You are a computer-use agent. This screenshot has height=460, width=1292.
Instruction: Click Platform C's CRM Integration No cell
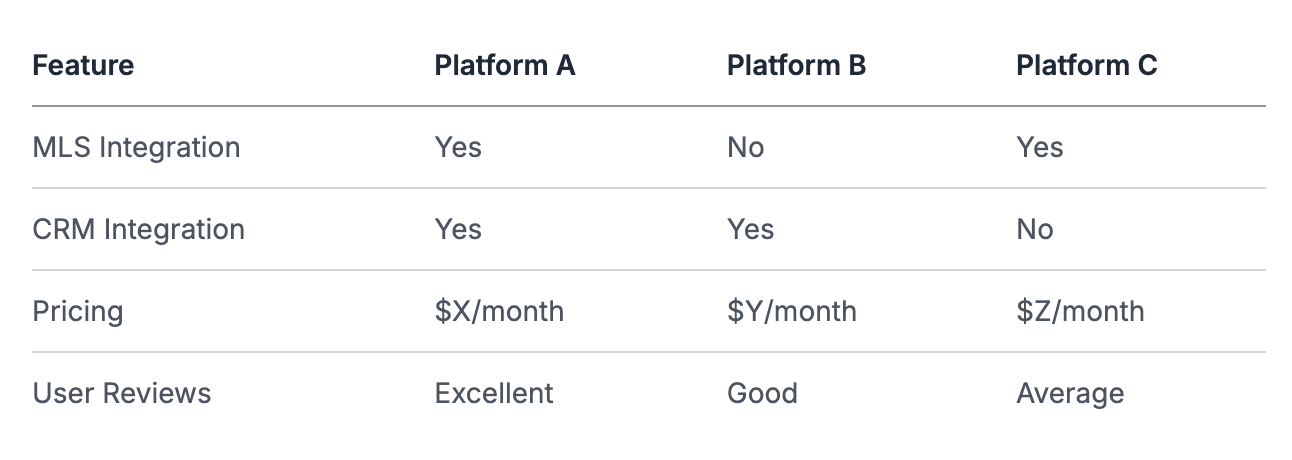[1035, 230]
